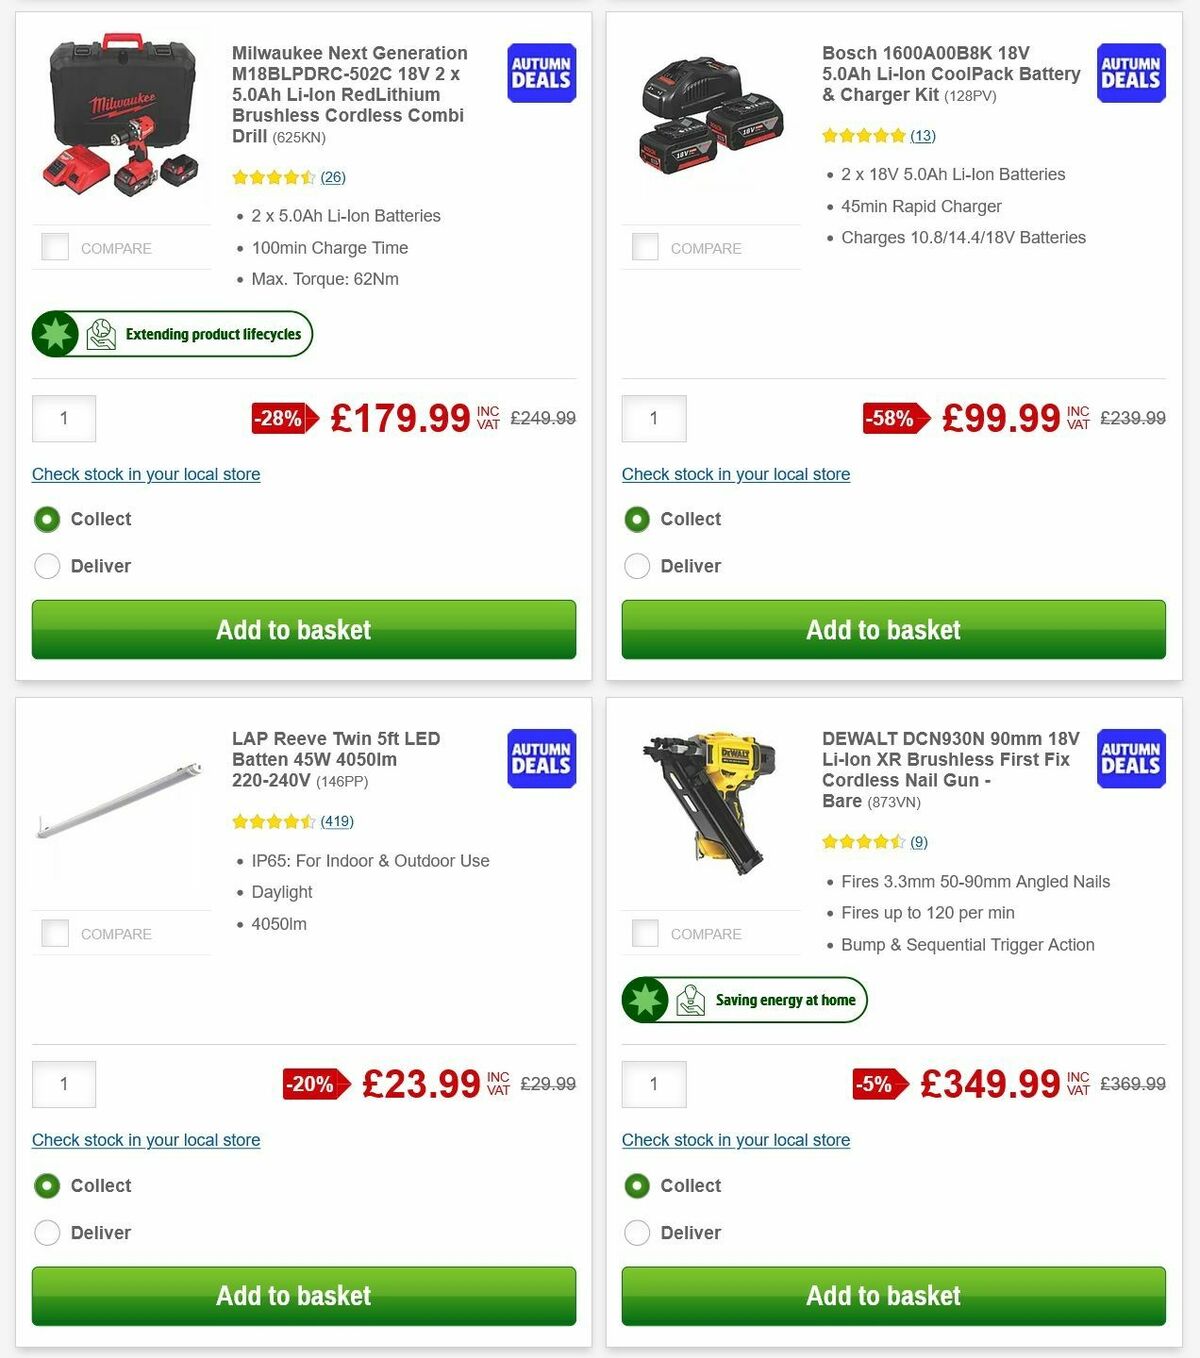Click the Autumn Deals badge on Milwaukee drill
The width and height of the screenshot is (1200, 1358).
coord(540,73)
